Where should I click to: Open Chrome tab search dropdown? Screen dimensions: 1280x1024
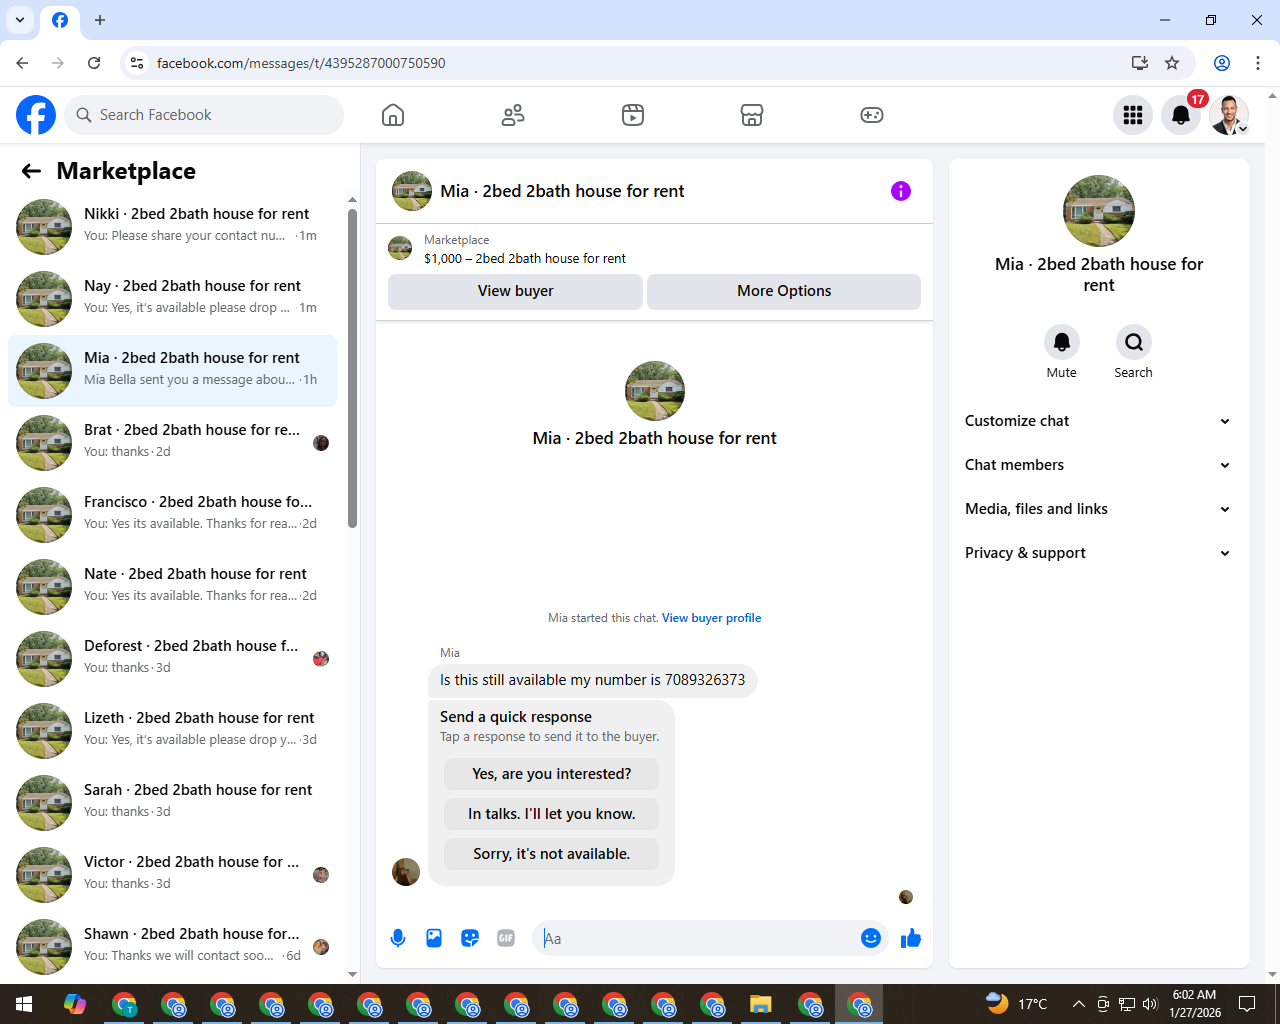pyautogui.click(x=20, y=20)
